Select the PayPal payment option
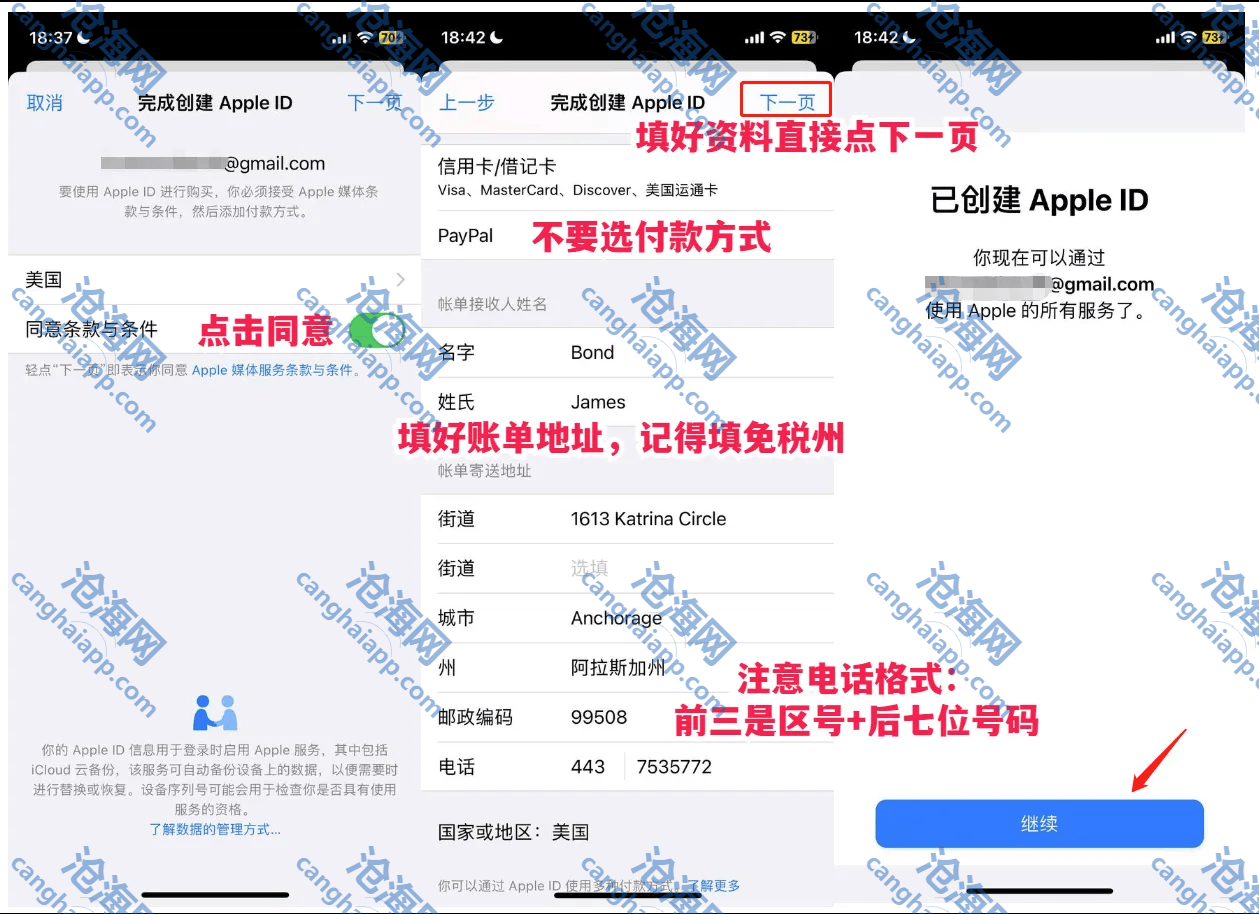The width and height of the screenshot is (1259, 914). click(x=466, y=236)
